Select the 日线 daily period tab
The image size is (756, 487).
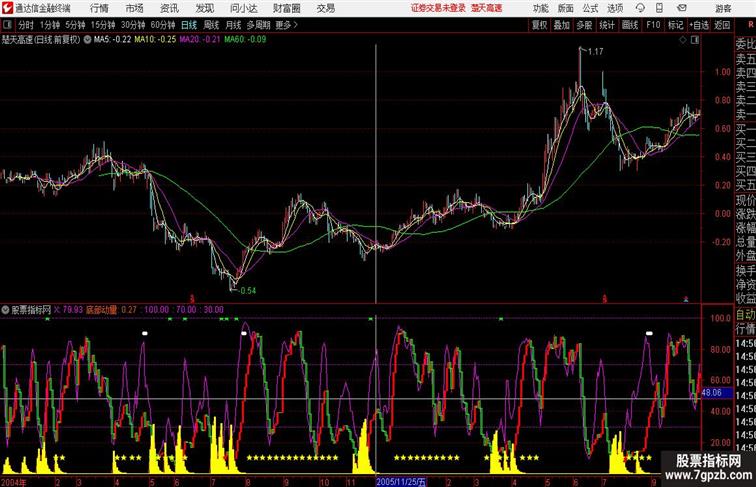click(x=189, y=25)
